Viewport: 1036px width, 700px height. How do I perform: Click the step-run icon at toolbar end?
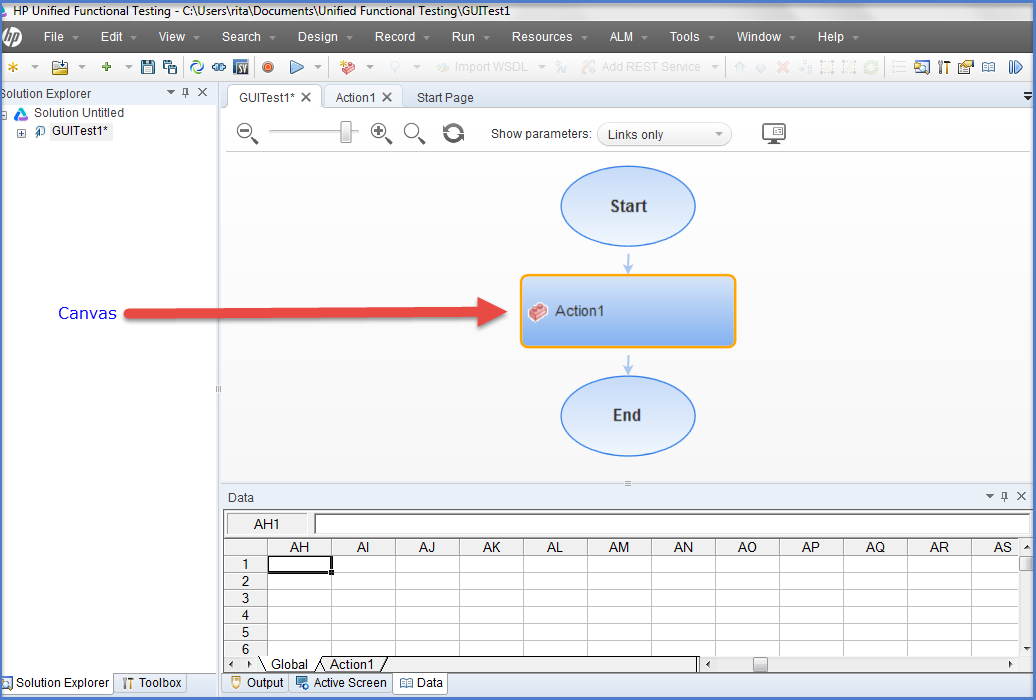point(1016,67)
